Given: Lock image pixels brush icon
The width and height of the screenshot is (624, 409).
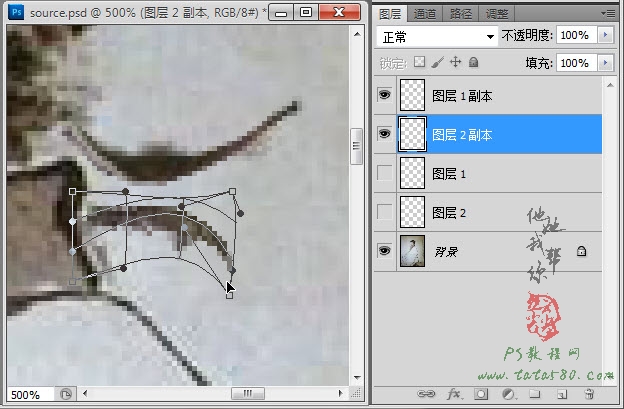Looking at the screenshot, I should [437, 62].
